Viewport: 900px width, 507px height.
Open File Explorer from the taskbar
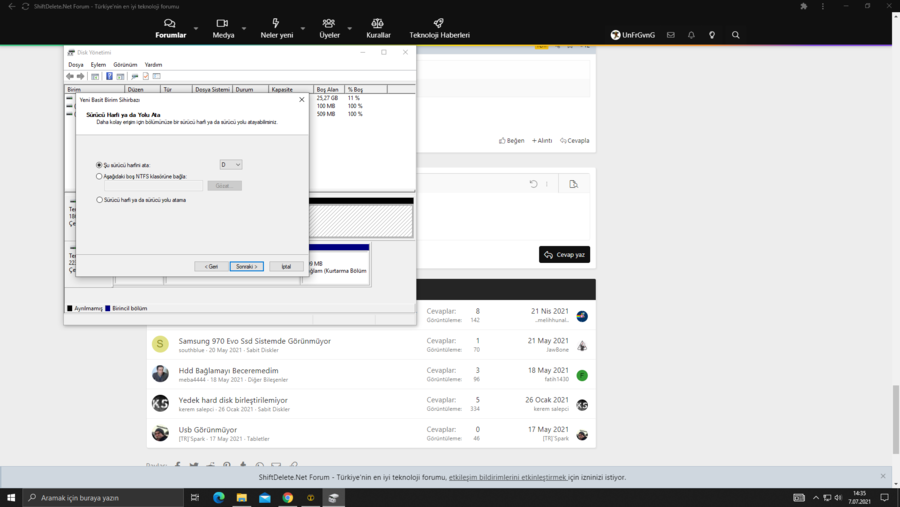242,498
